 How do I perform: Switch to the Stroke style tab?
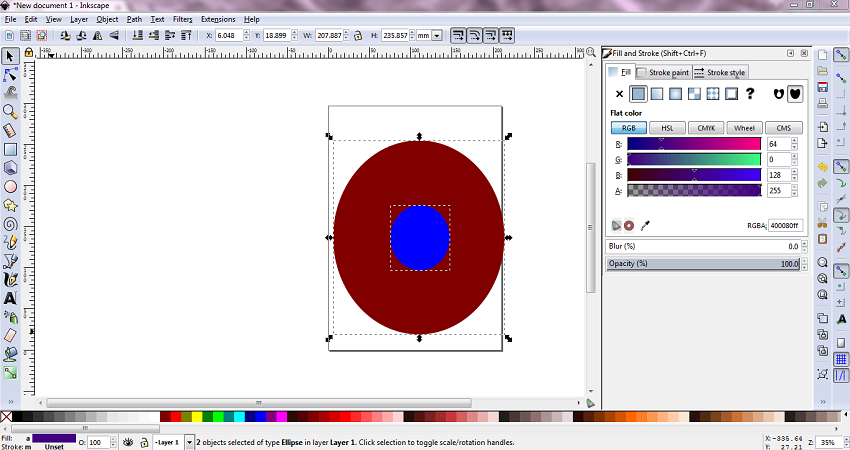tap(720, 72)
